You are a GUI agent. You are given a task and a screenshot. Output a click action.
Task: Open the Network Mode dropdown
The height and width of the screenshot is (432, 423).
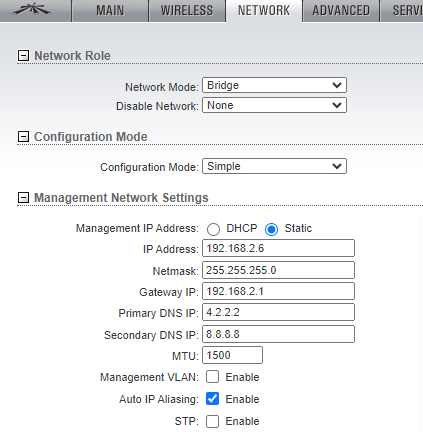(274, 85)
